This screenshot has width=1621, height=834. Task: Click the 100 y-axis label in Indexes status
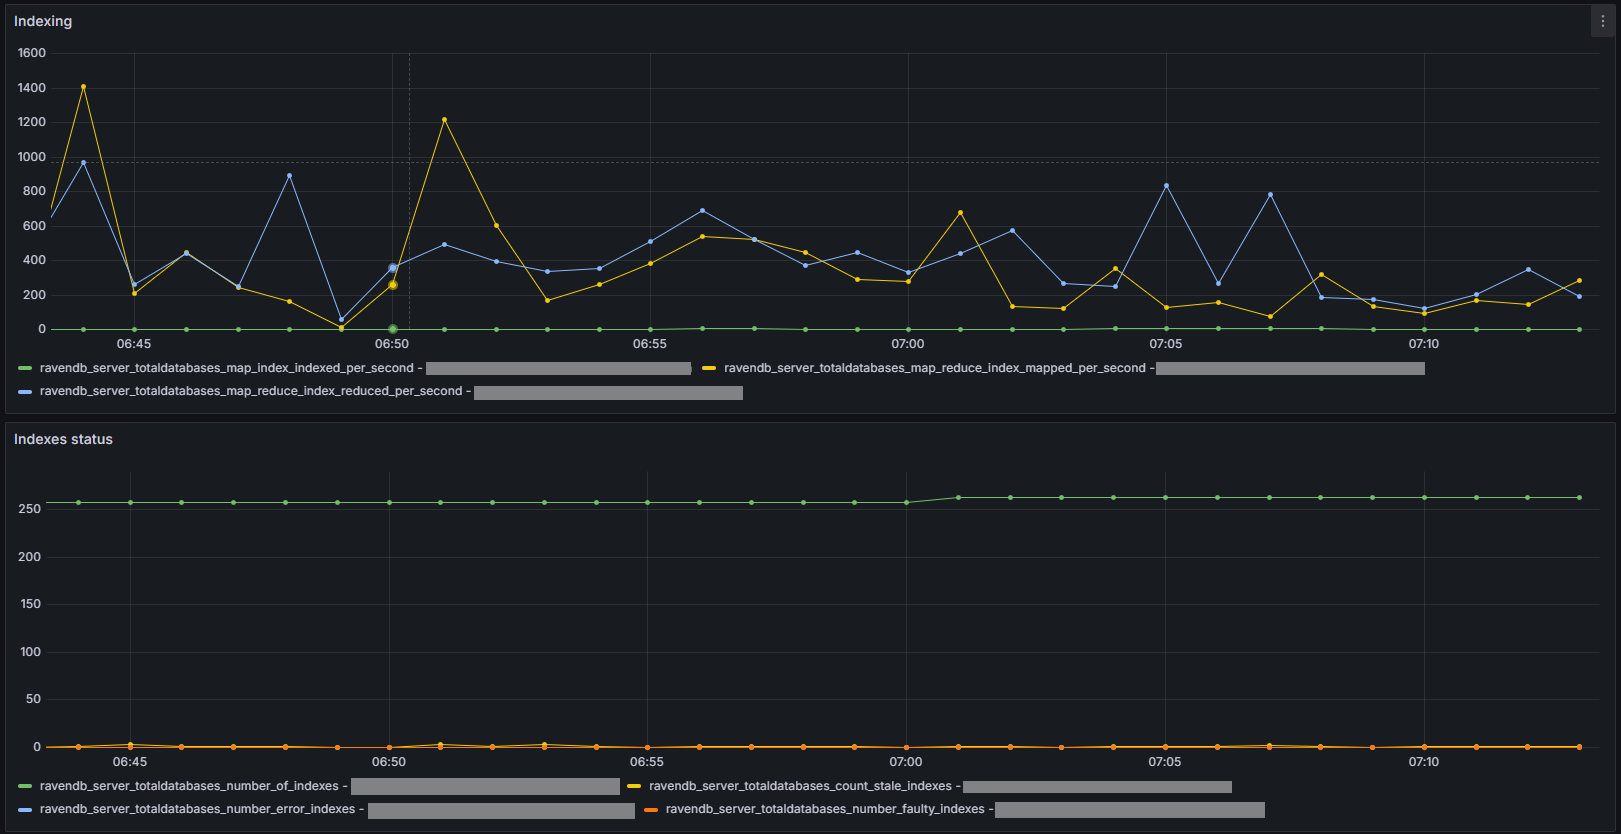[30, 652]
